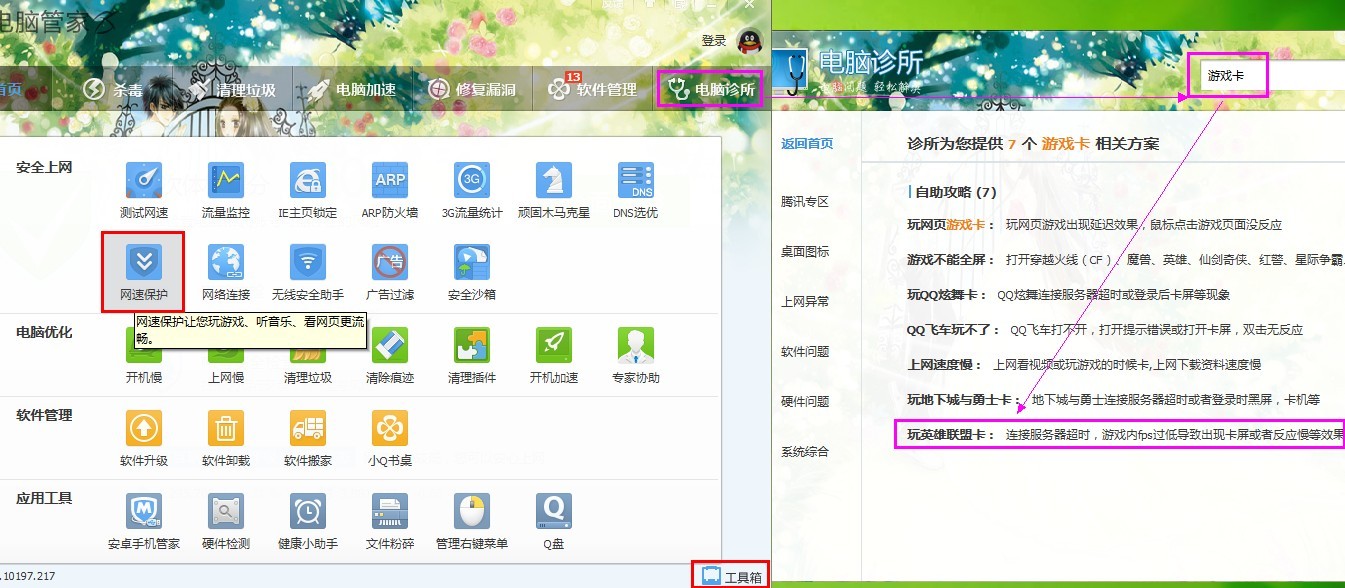Open 小Q书桌 desktop organizer
Screen dimensions: 1345x588
pyautogui.click(x=390, y=439)
